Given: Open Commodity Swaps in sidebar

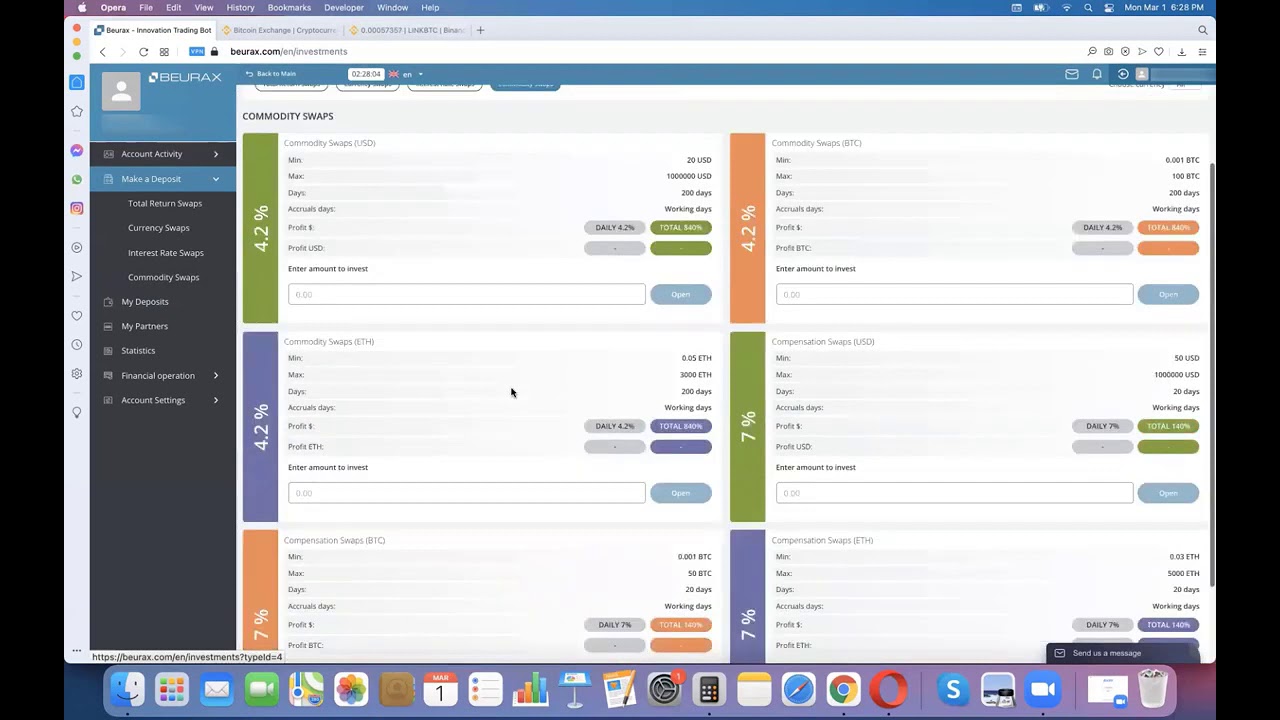Looking at the screenshot, I should point(163,277).
